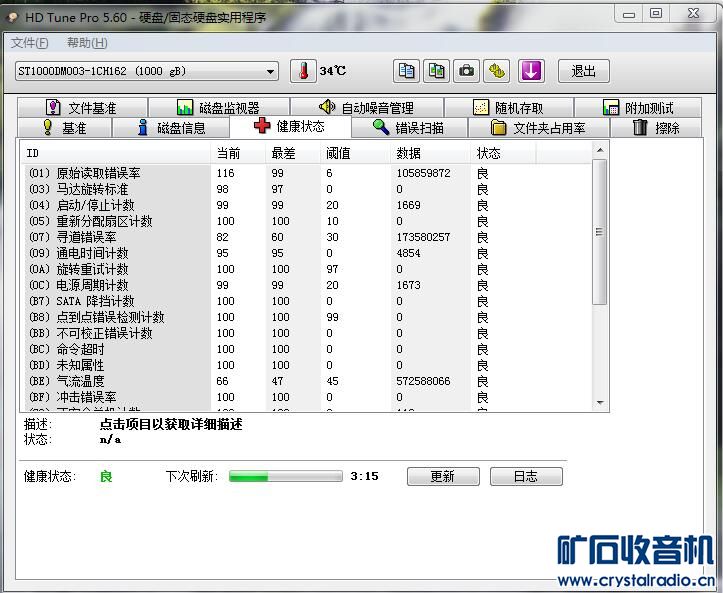Image resolution: width=723 pixels, height=593 pixels.
Task: Click the ID column header
Action: (x=116, y=153)
